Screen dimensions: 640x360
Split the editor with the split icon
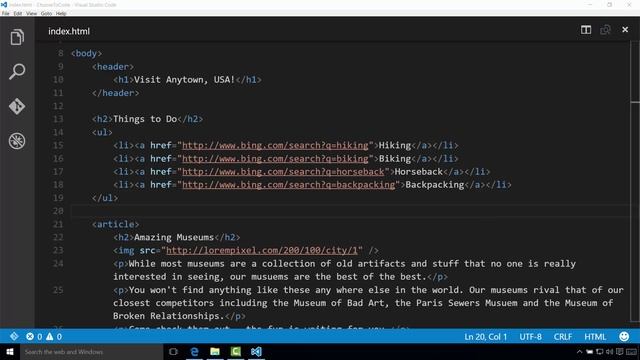(586, 30)
